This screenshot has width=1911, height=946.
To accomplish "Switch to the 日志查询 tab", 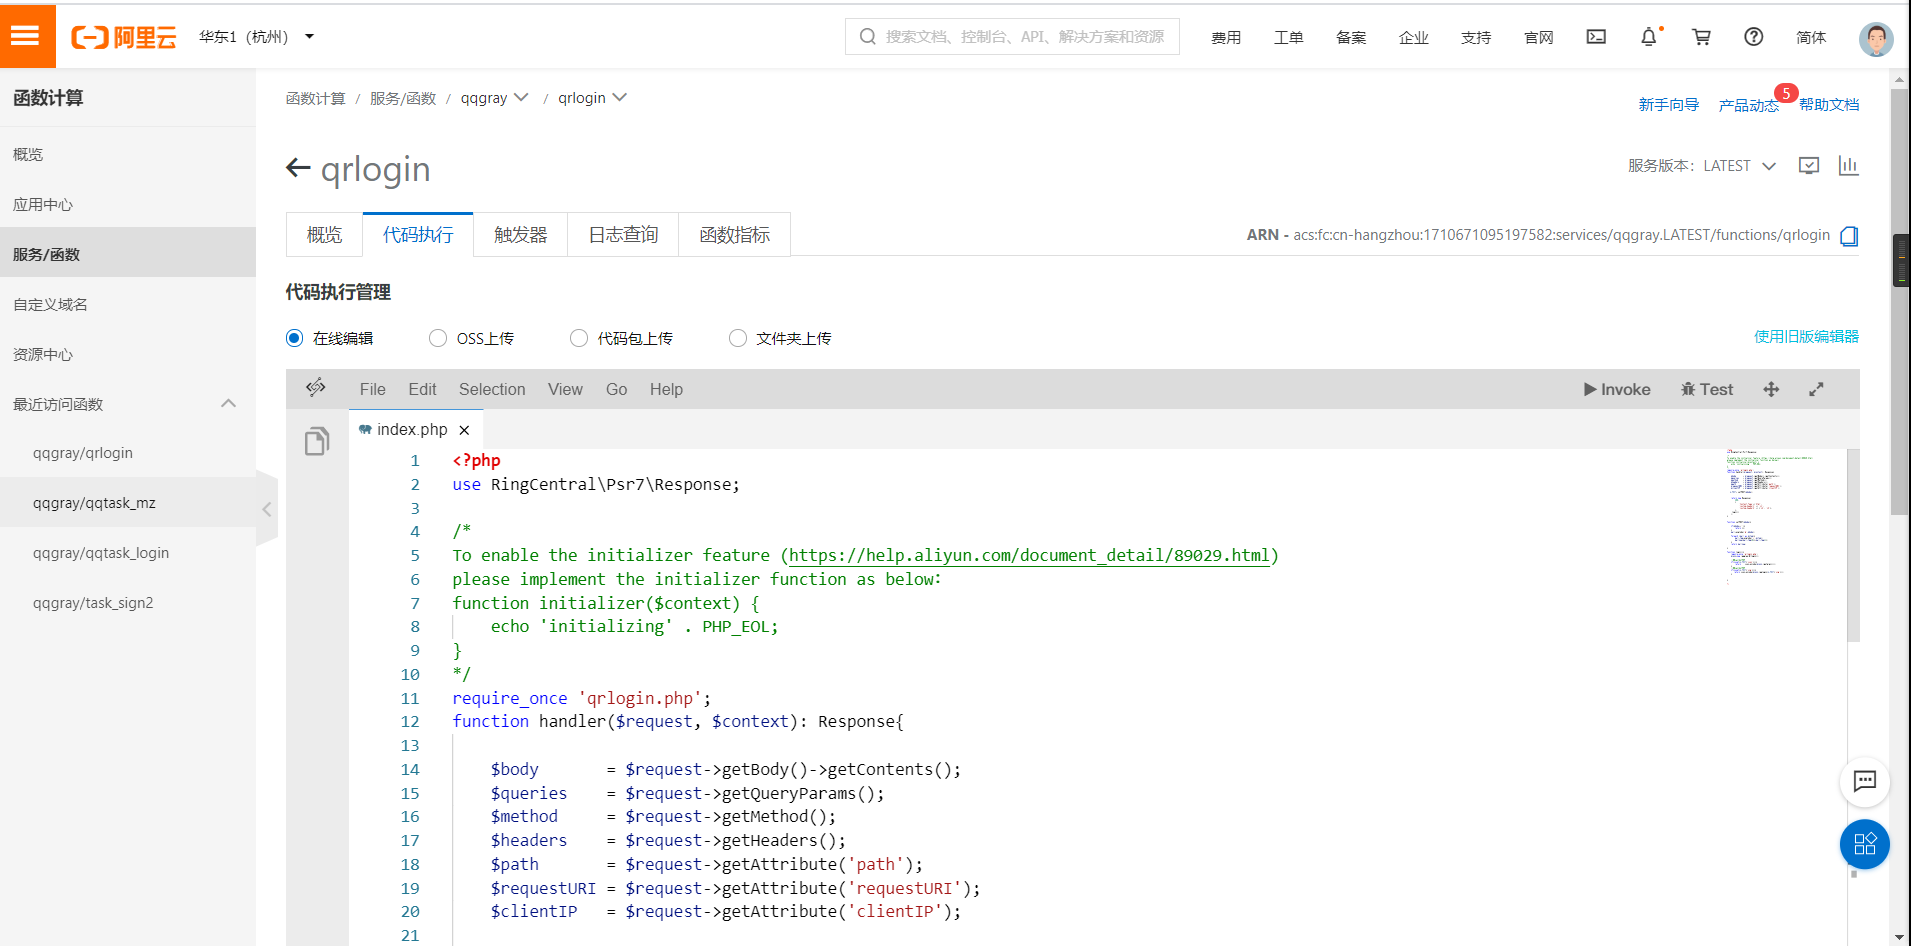I will [x=623, y=235].
